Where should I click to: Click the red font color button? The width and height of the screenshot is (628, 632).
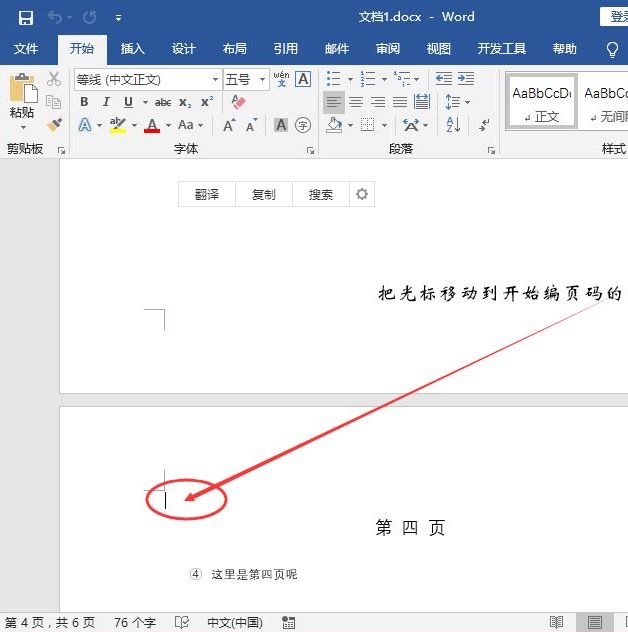pos(152,126)
